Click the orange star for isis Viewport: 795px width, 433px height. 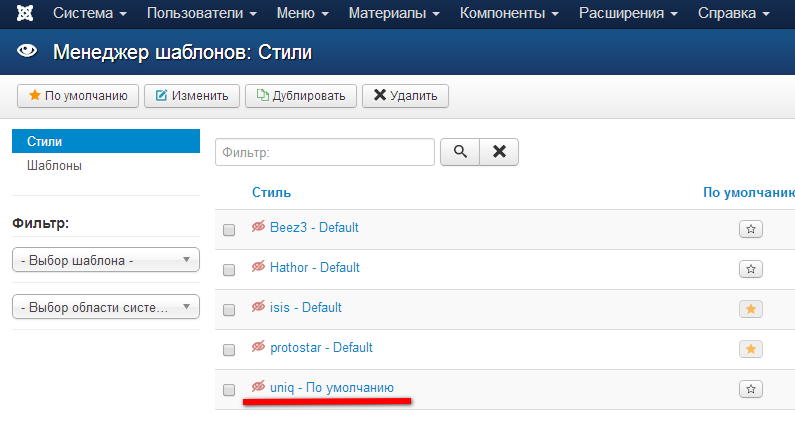(x=751, y=309)
